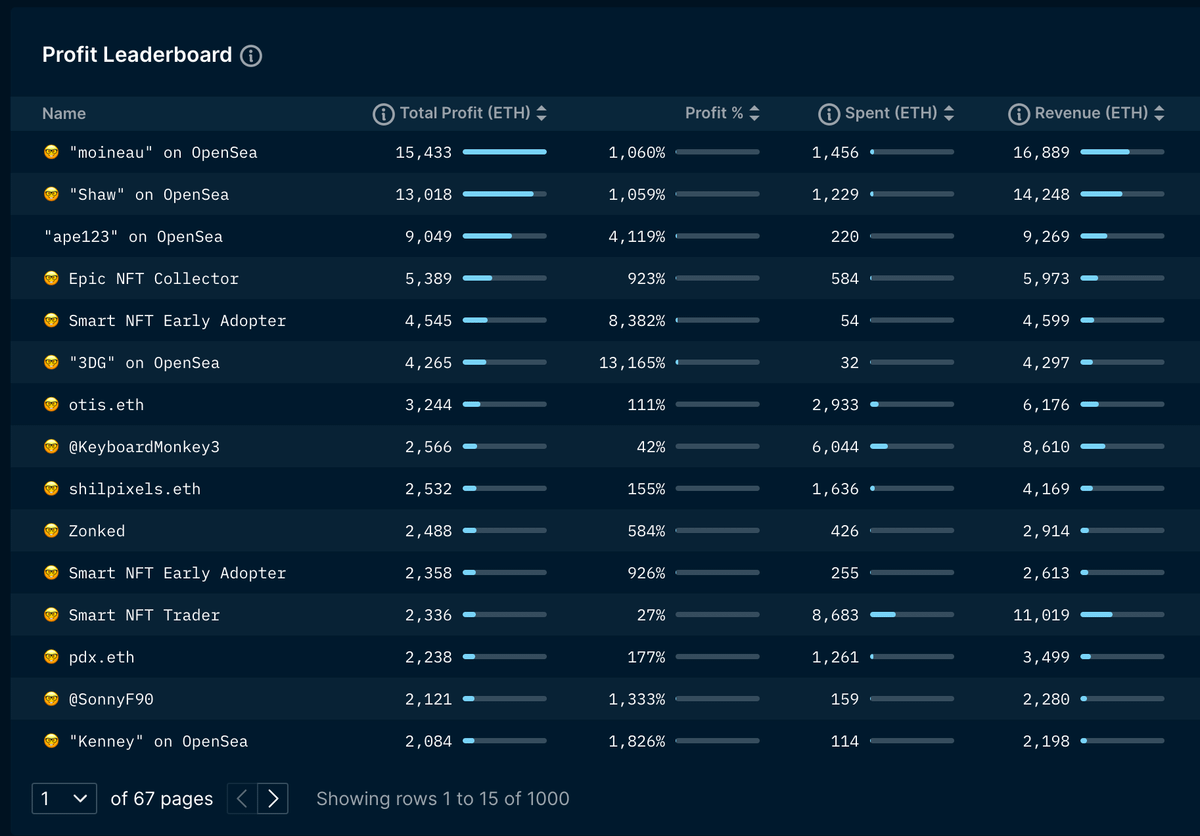1200x836 pixels.
Task: Open the pdx.eth leaderboard entry
Action: (x=101, y=657)
